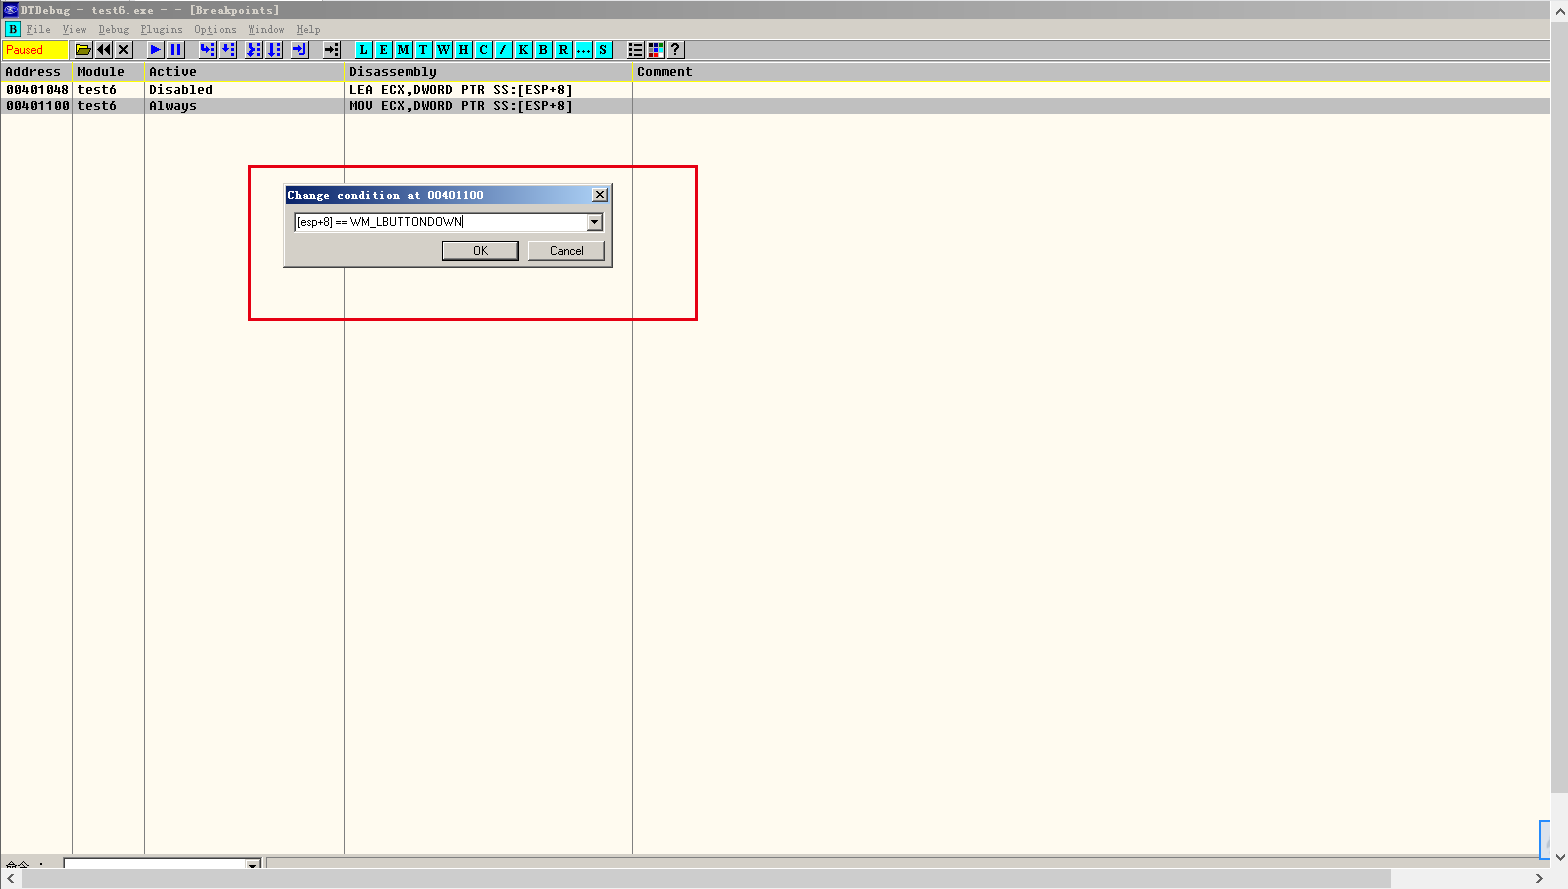
Task: Open the Options menu
Action: (216, 30)
